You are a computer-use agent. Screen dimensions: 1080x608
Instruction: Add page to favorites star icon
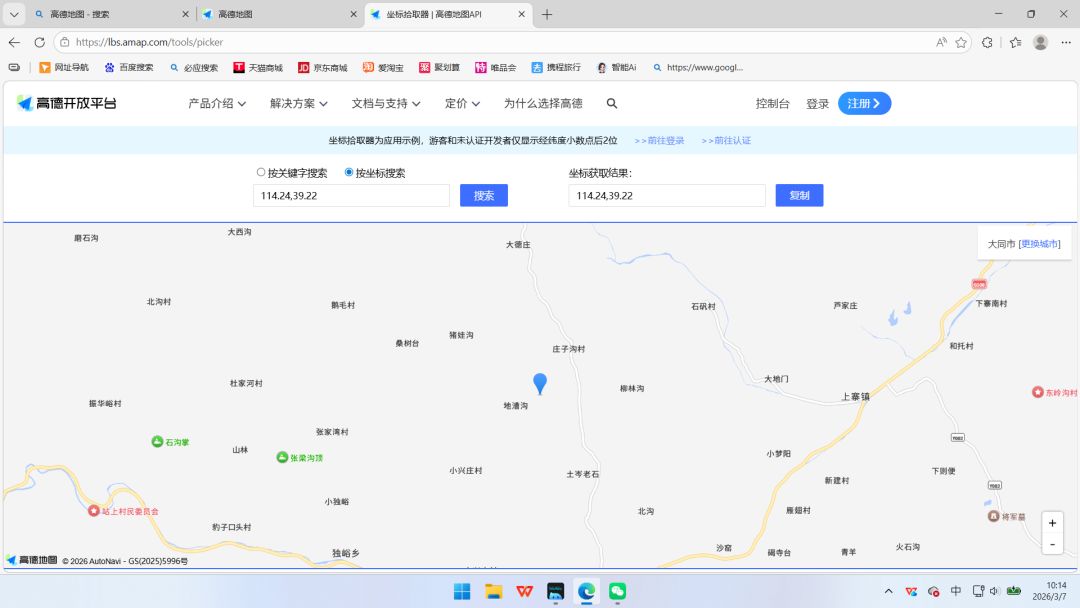(961, 42)
